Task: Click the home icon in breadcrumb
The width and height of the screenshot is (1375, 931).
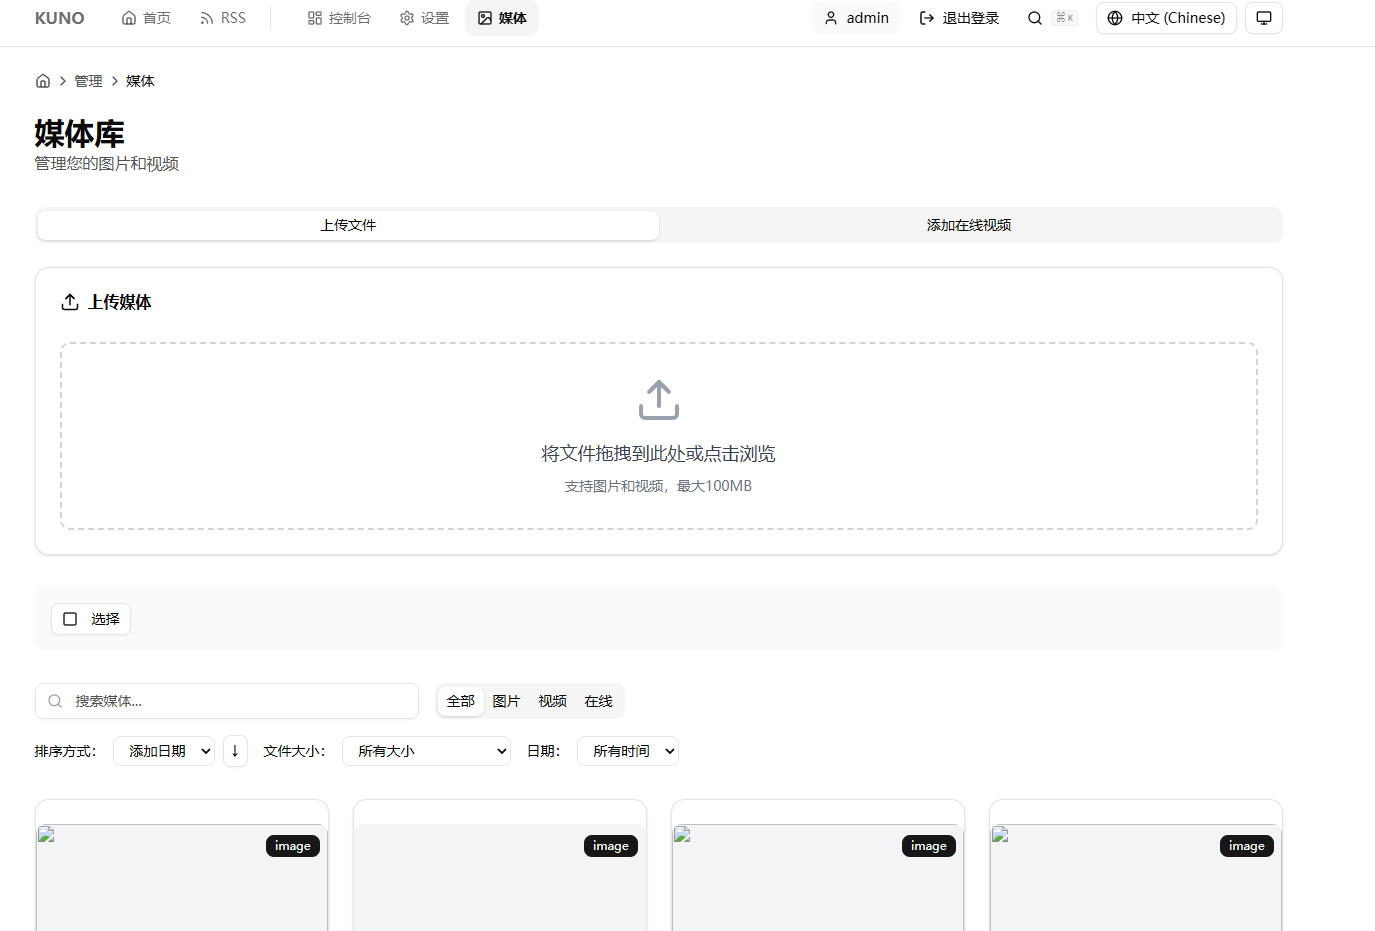Action: (43, 81)
